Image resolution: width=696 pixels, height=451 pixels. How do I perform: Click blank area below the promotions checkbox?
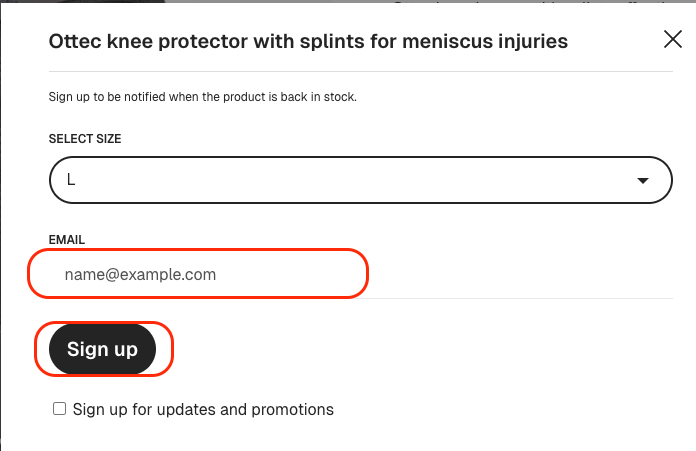[x=300, y=435]
